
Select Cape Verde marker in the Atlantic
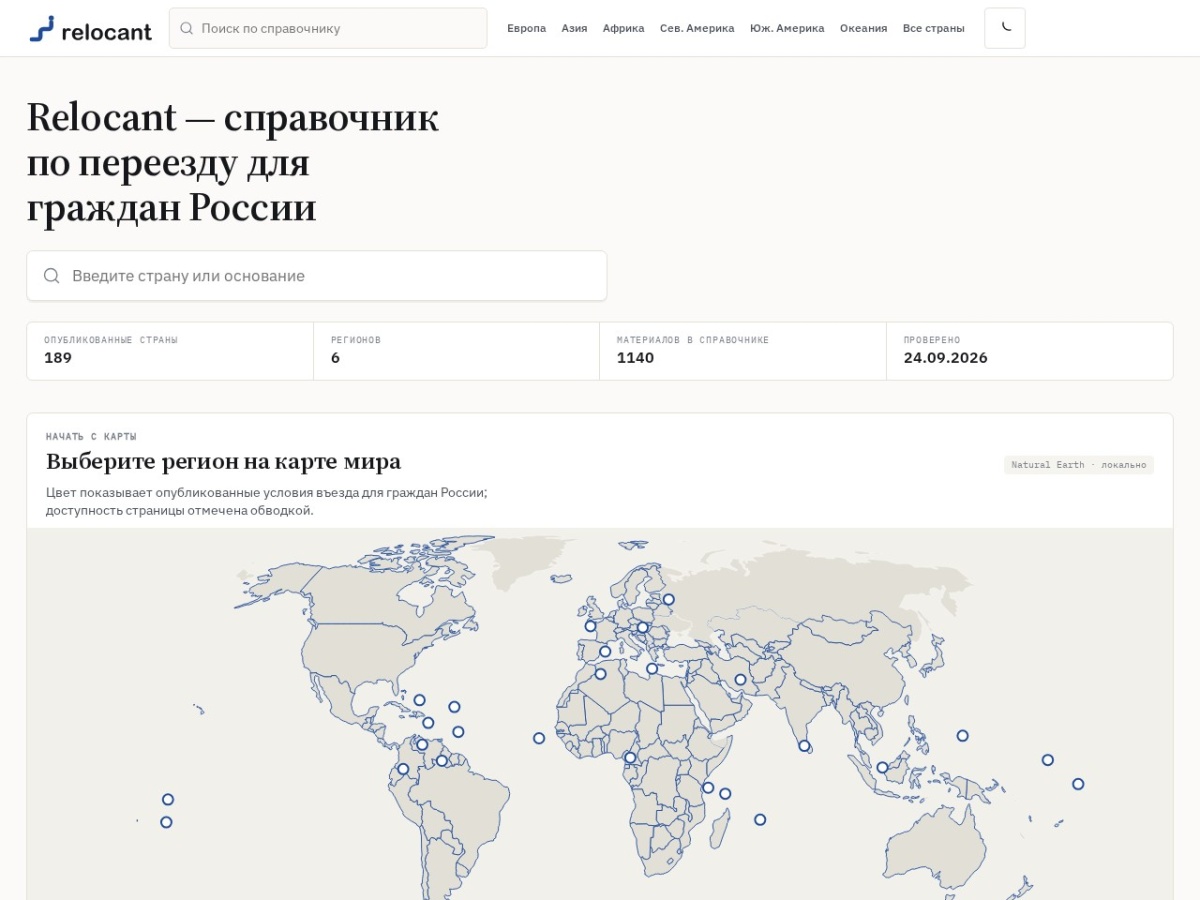click(539, 738)
